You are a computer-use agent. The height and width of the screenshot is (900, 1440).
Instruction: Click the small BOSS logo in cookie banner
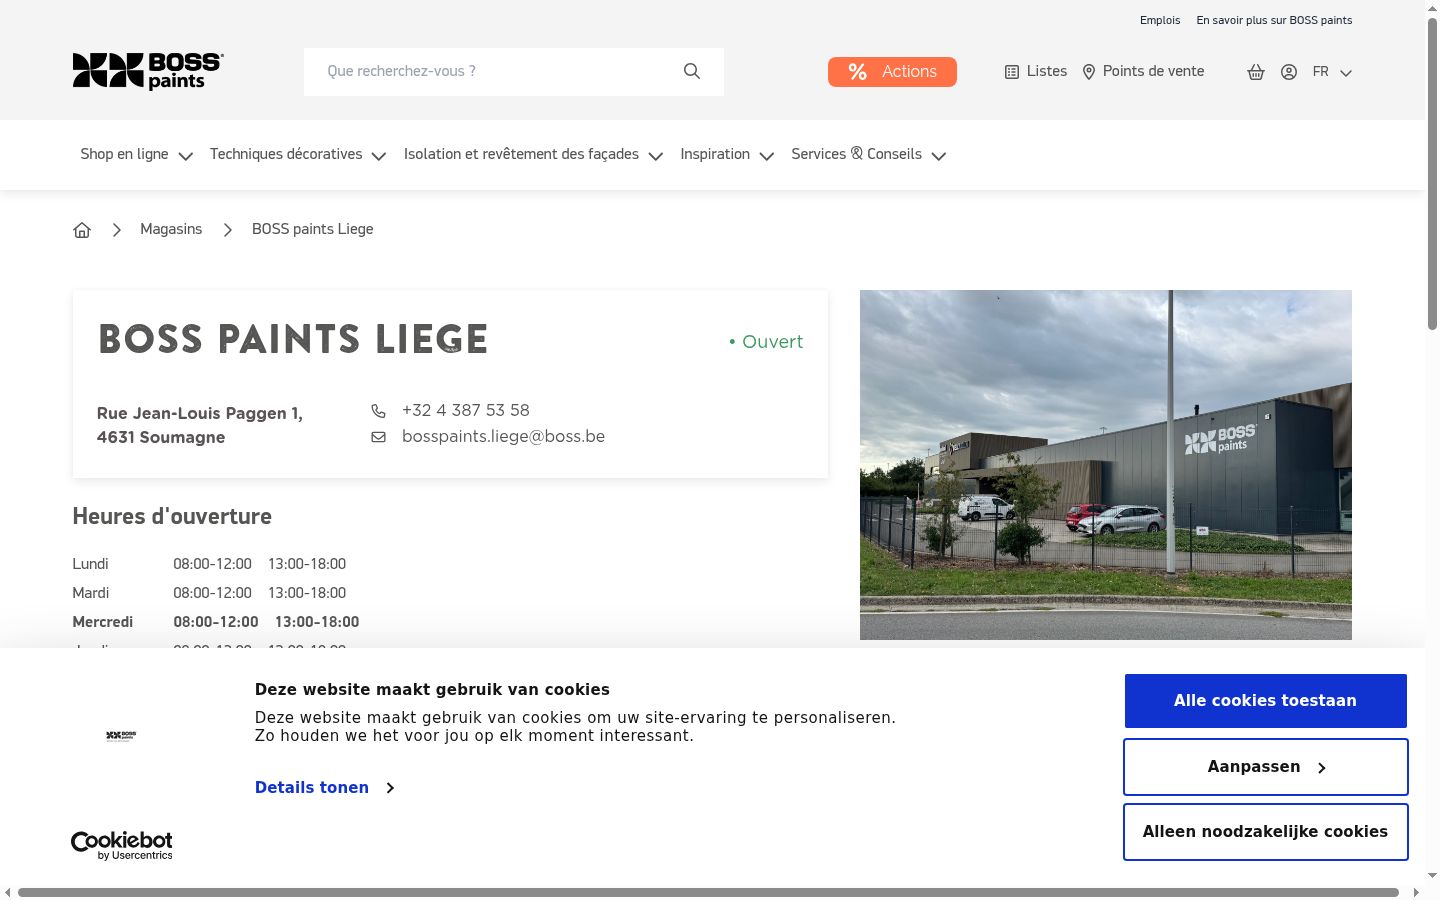coord(121,736)
